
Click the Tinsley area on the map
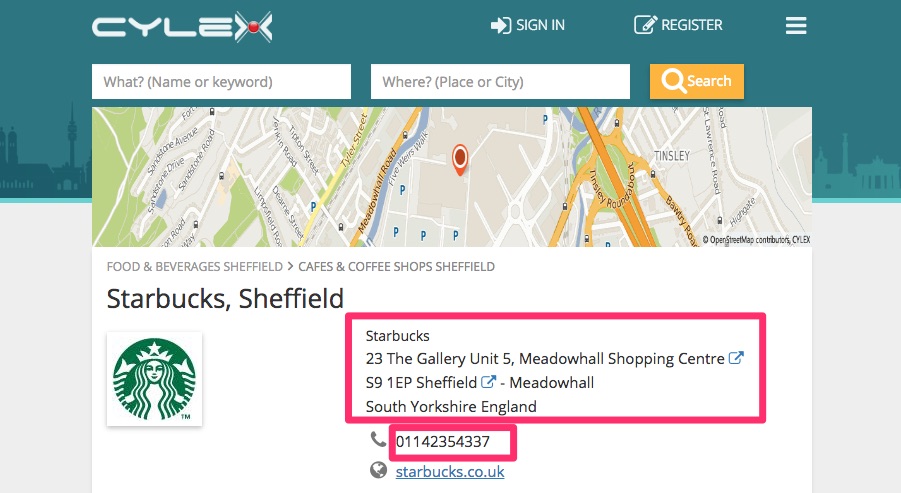click(672, 156)
